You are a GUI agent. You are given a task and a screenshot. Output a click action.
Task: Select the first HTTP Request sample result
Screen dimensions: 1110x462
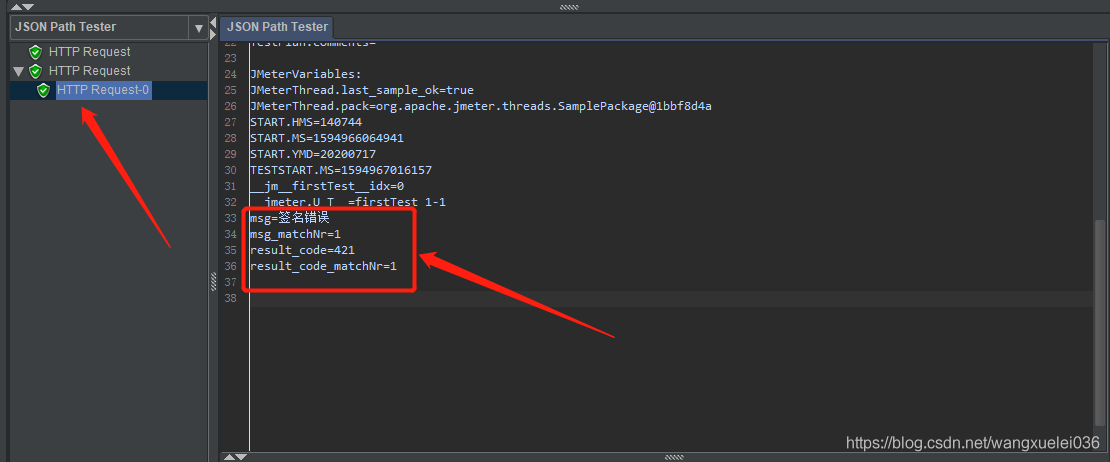pyautogui.click(x=89, y=52)
